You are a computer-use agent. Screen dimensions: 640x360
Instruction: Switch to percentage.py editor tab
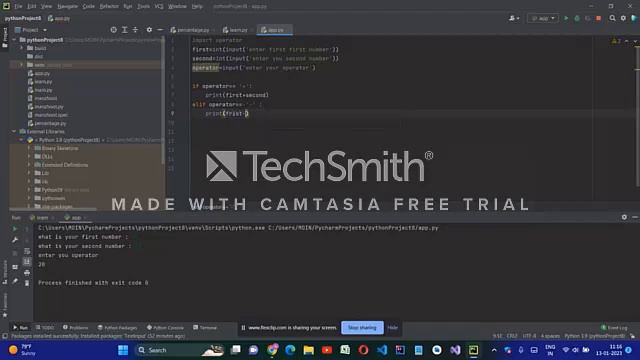click(x=193, y=30)
